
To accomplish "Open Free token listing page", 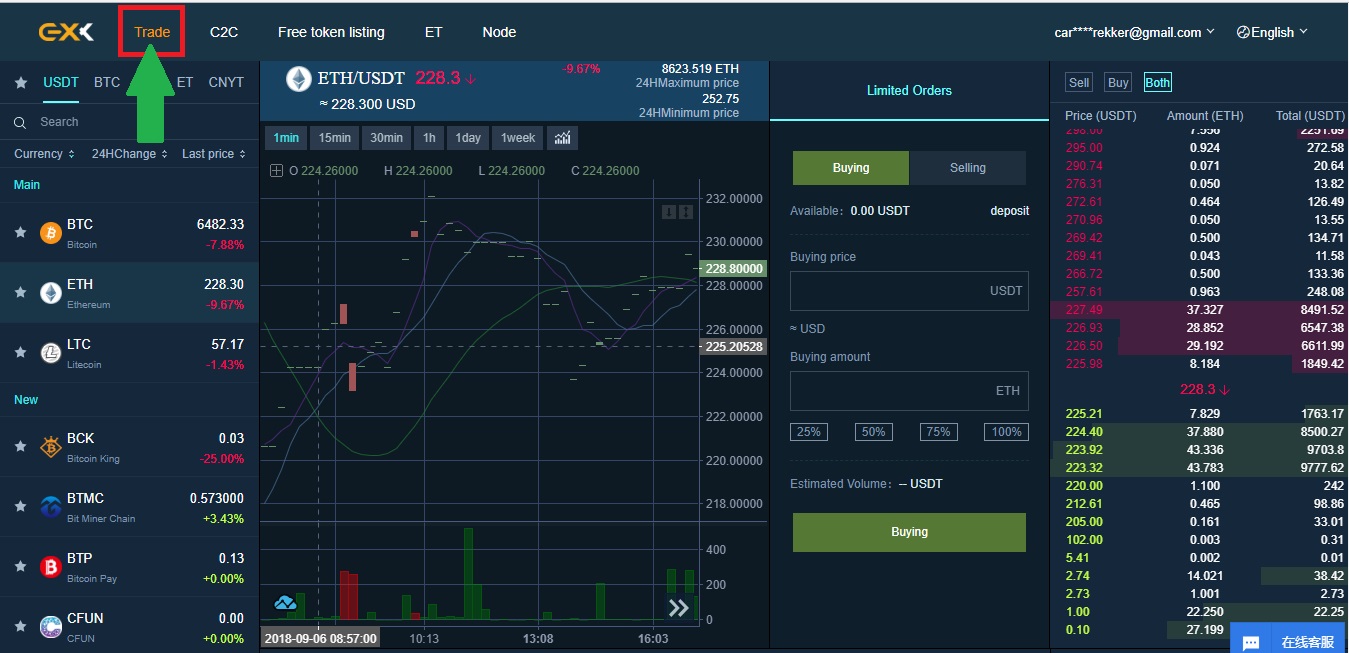I will pyautogui.click(x=331, y=32).
